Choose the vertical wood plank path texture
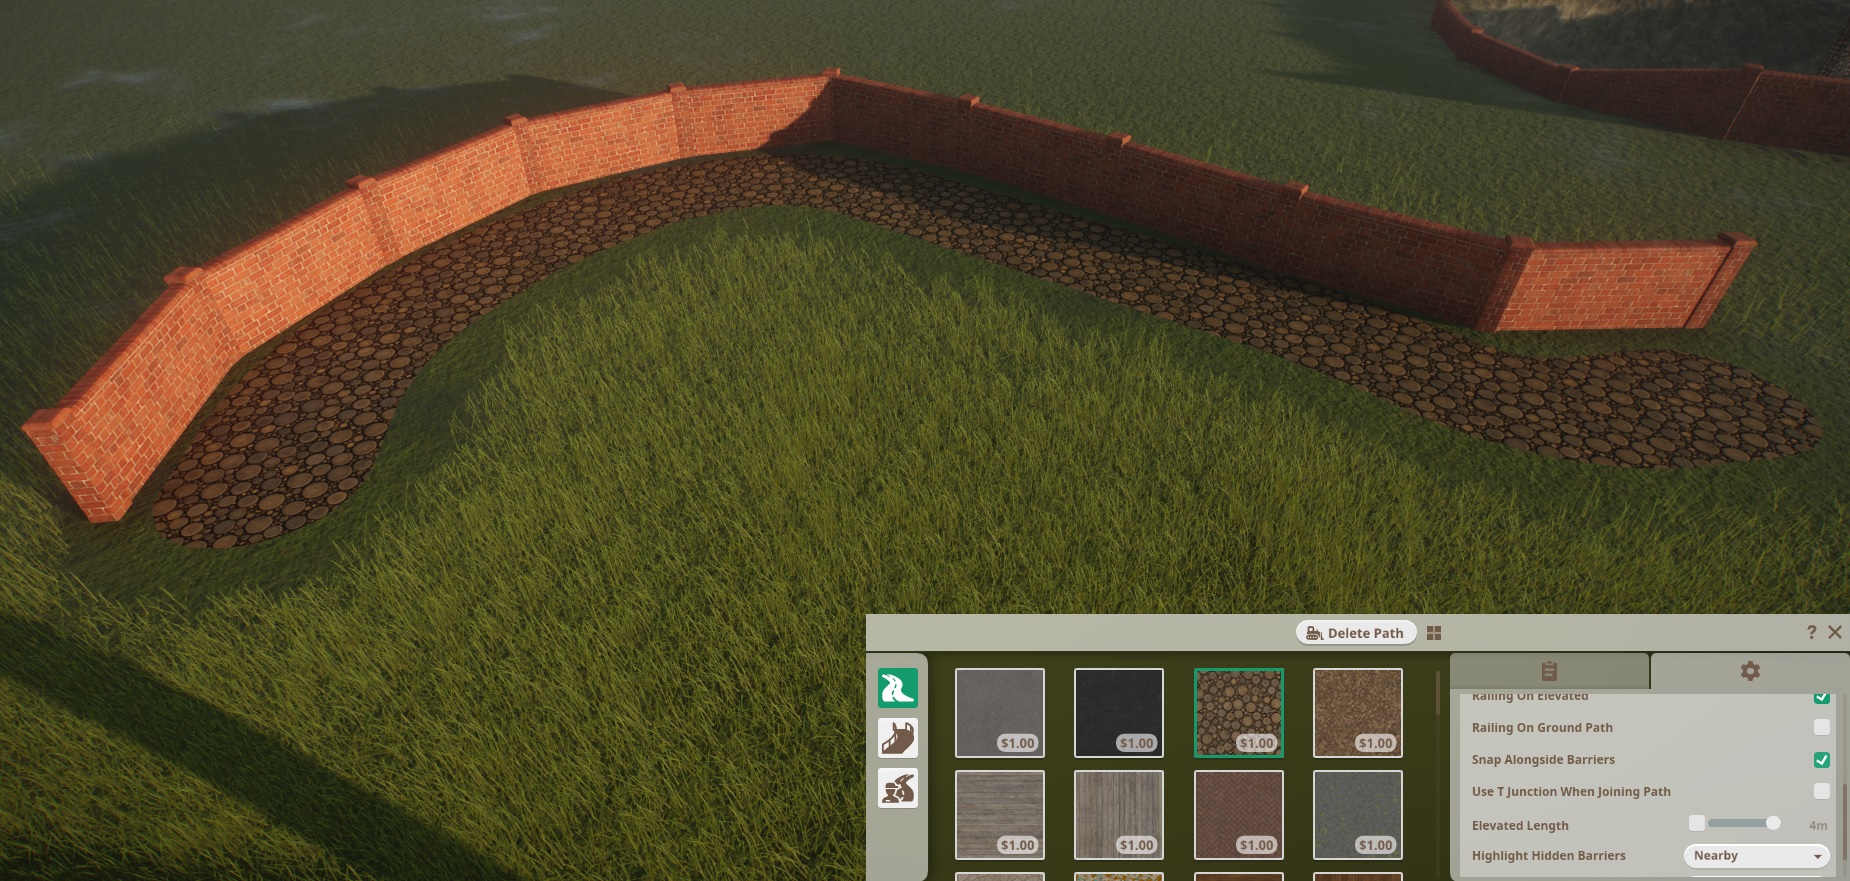 (1119, 815)
